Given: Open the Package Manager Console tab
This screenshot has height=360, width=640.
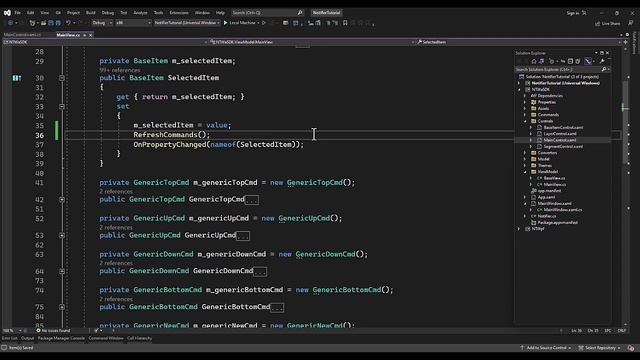Looking at the screenshot, I should coord(61,338).
